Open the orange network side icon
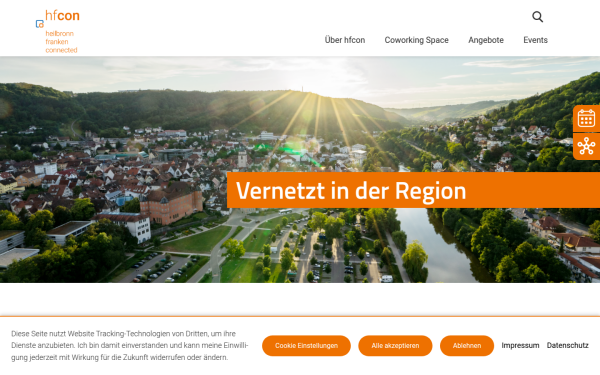This screenshot has height=375, width=600. point(586,146)
